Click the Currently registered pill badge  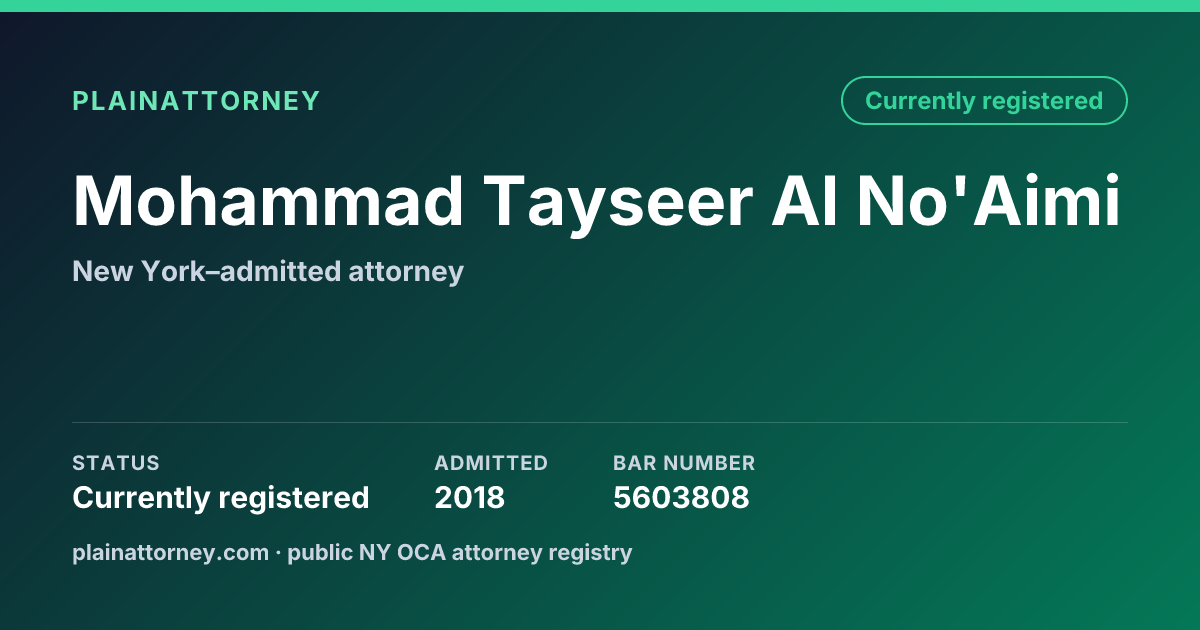tap(984, 101)
